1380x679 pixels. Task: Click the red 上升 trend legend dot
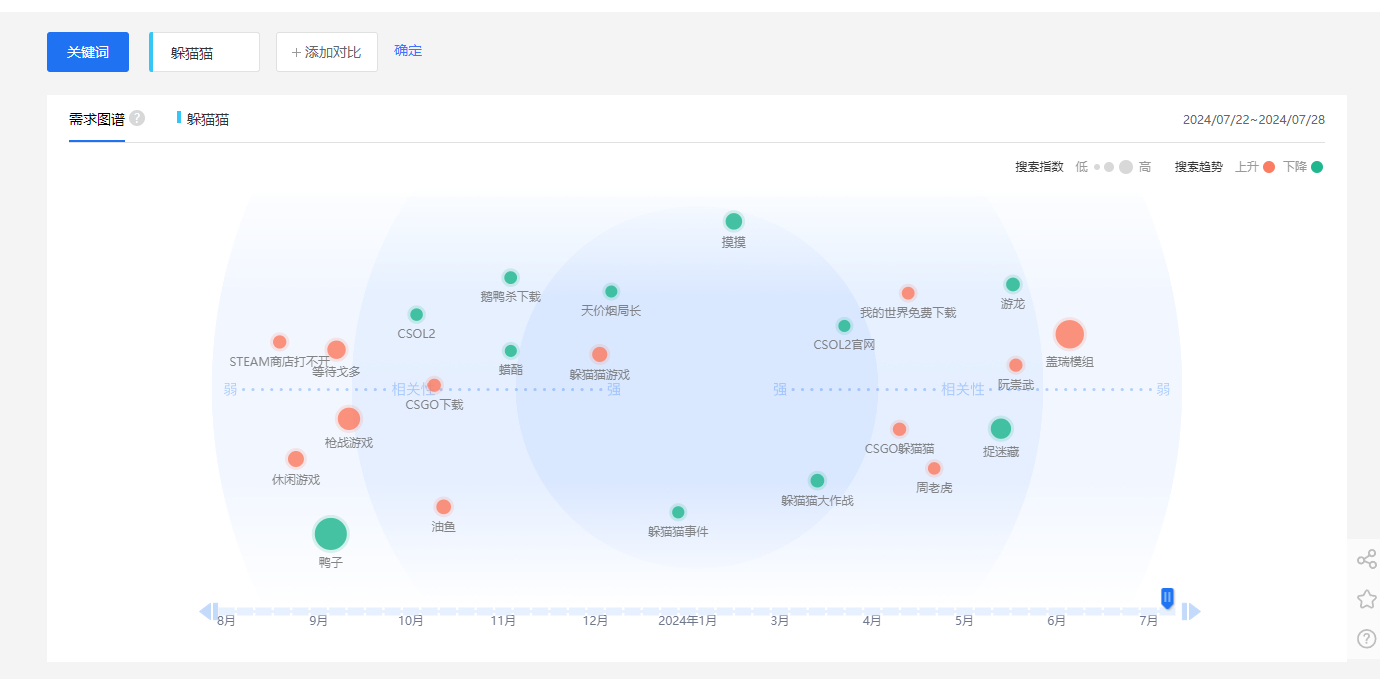[x=1269, y=167]
